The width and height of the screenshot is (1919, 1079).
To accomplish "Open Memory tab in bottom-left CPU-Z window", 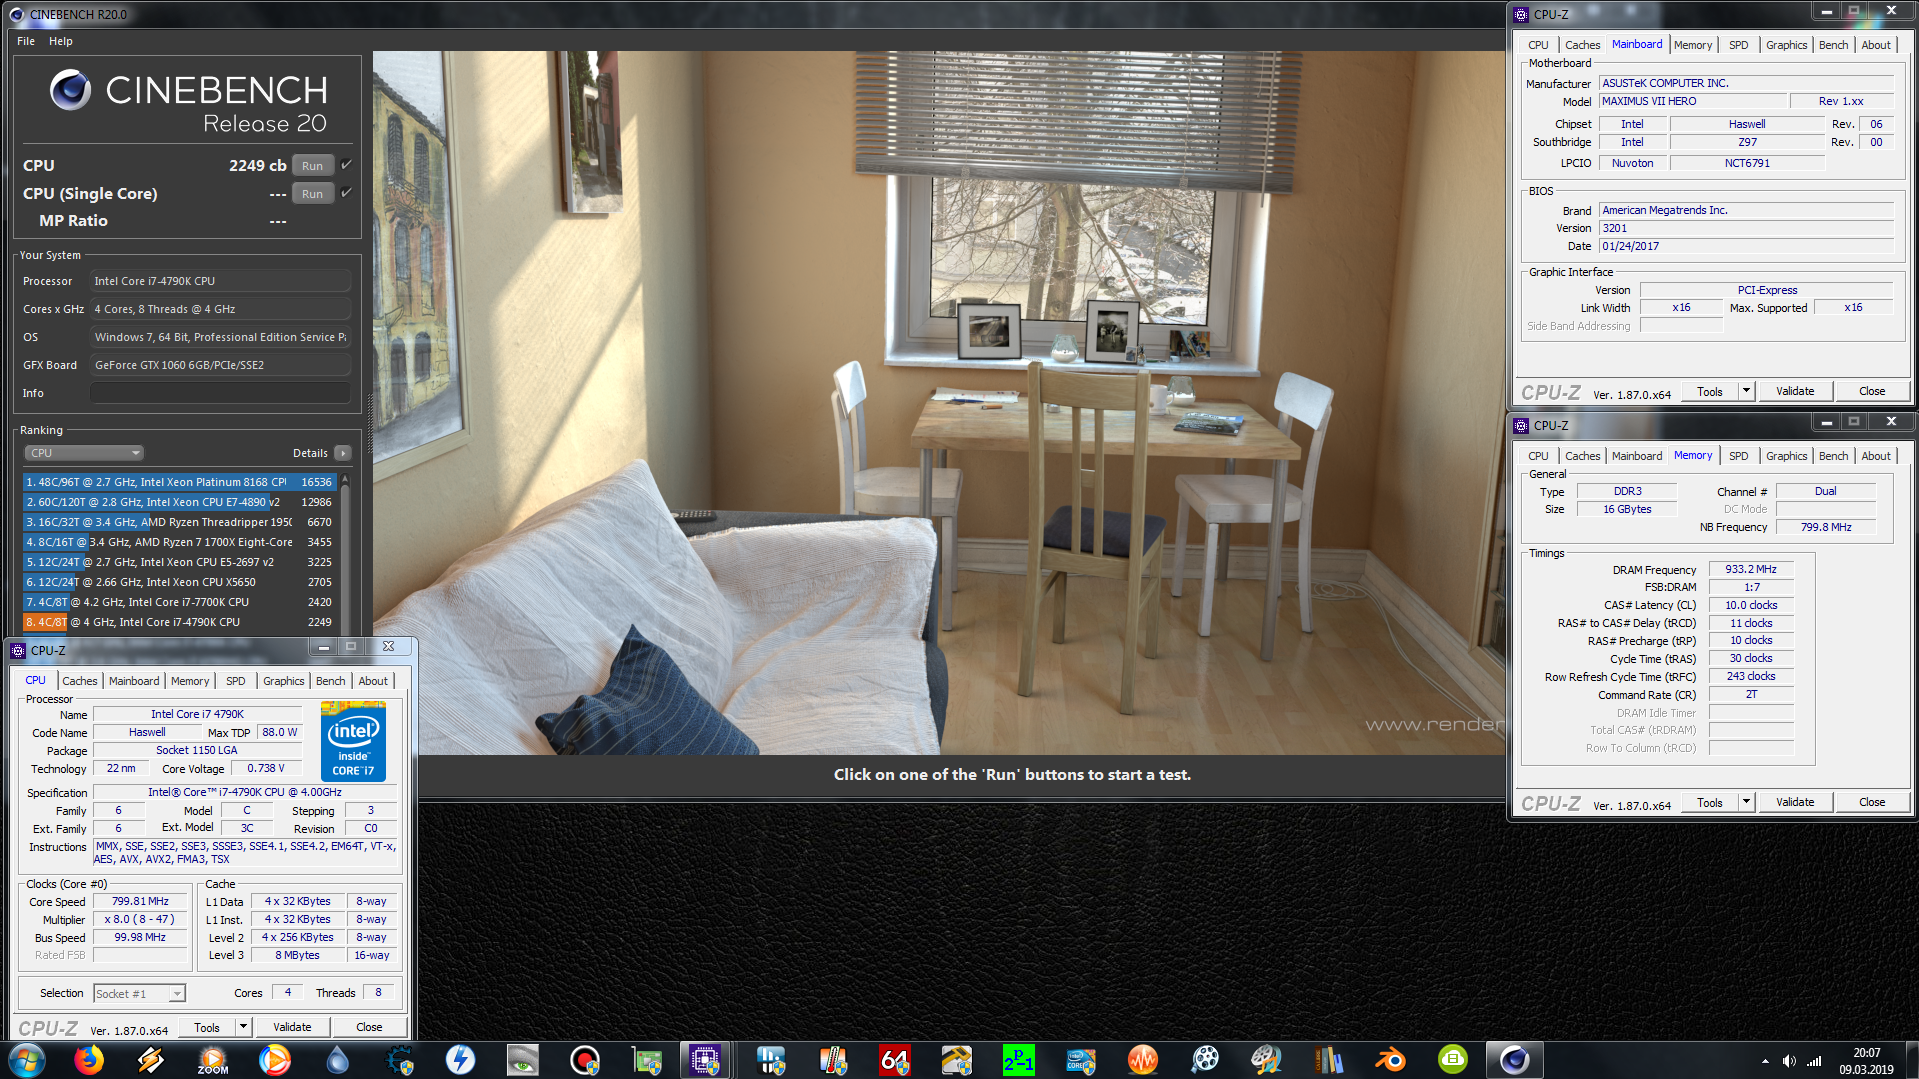I will click(190, 681).
